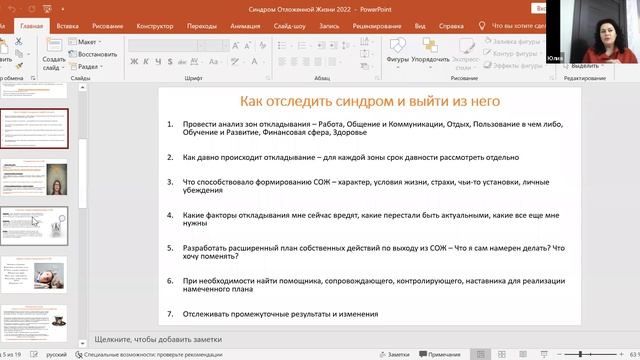This screenshot has width=640, height=360.
Task: Open the Вставка ribbon tab
Action: click(67, 26)
